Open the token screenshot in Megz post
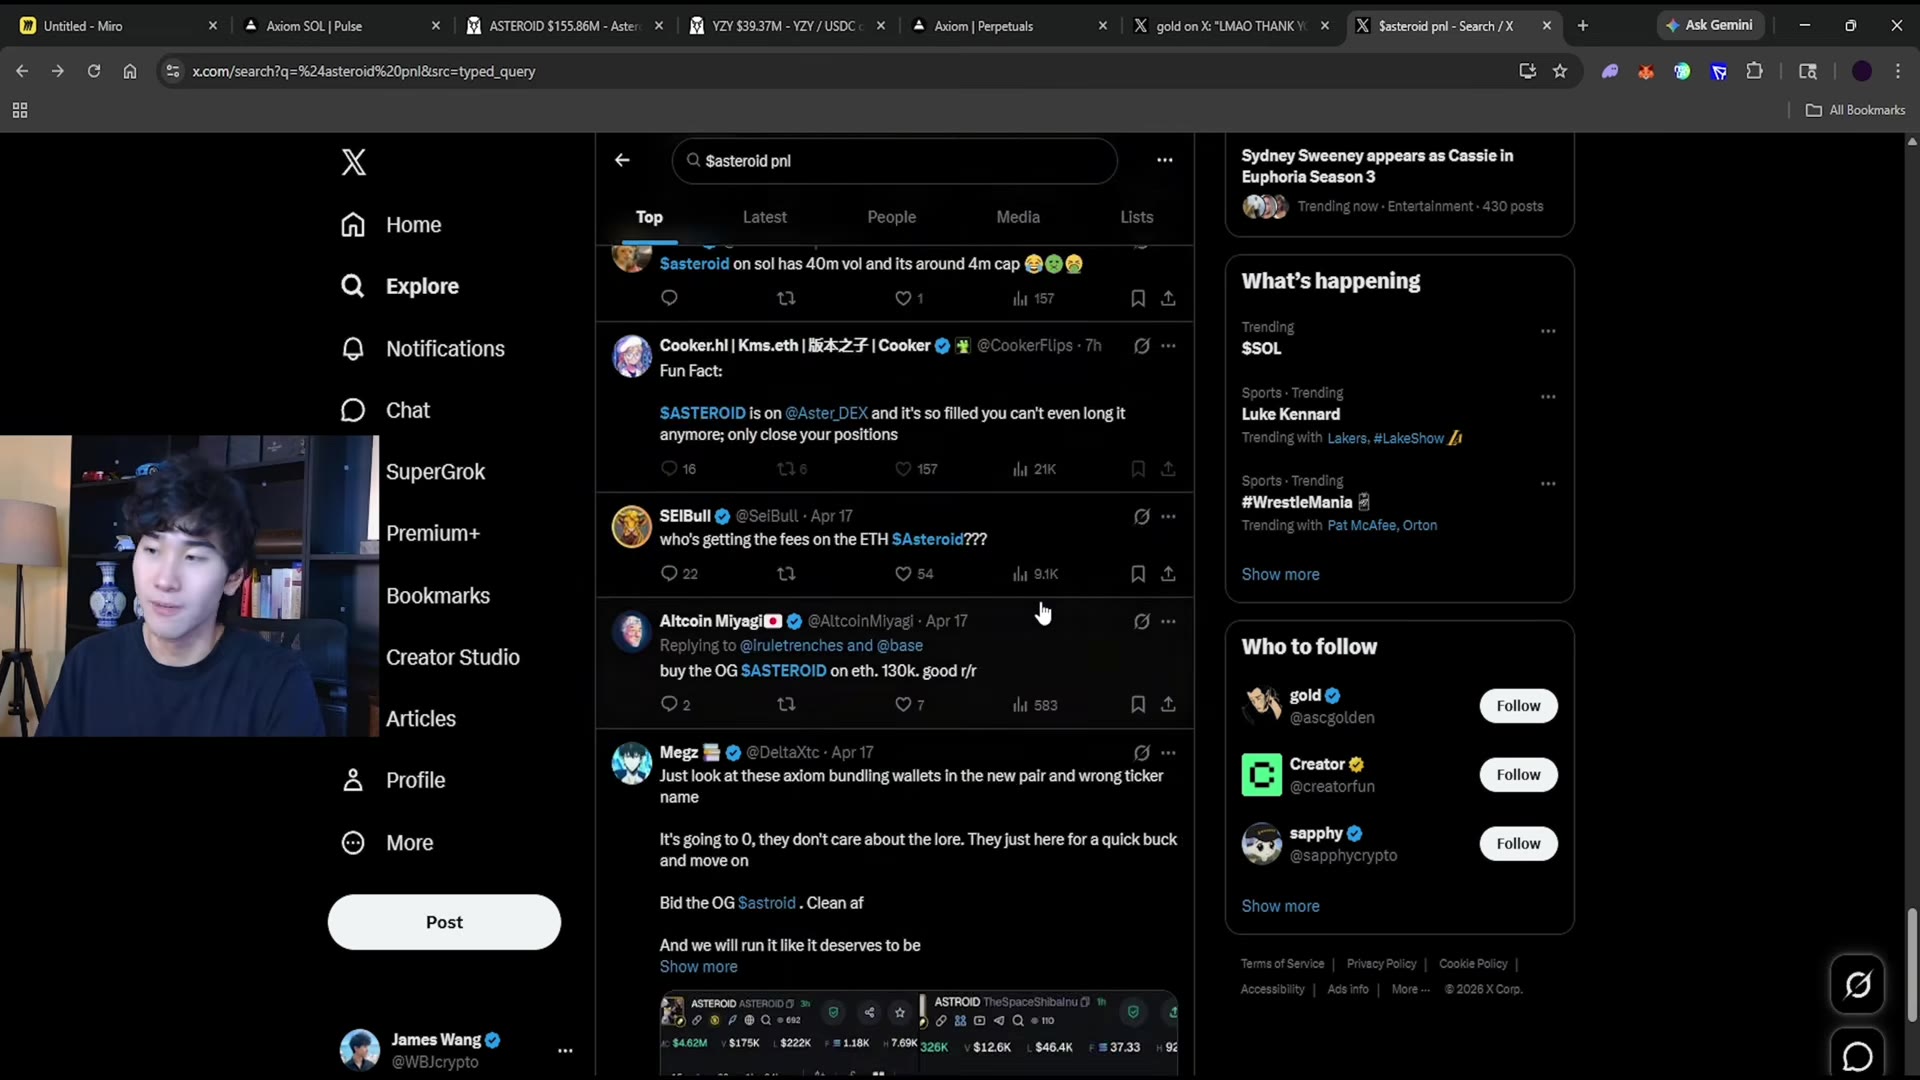 [918, 1033]
